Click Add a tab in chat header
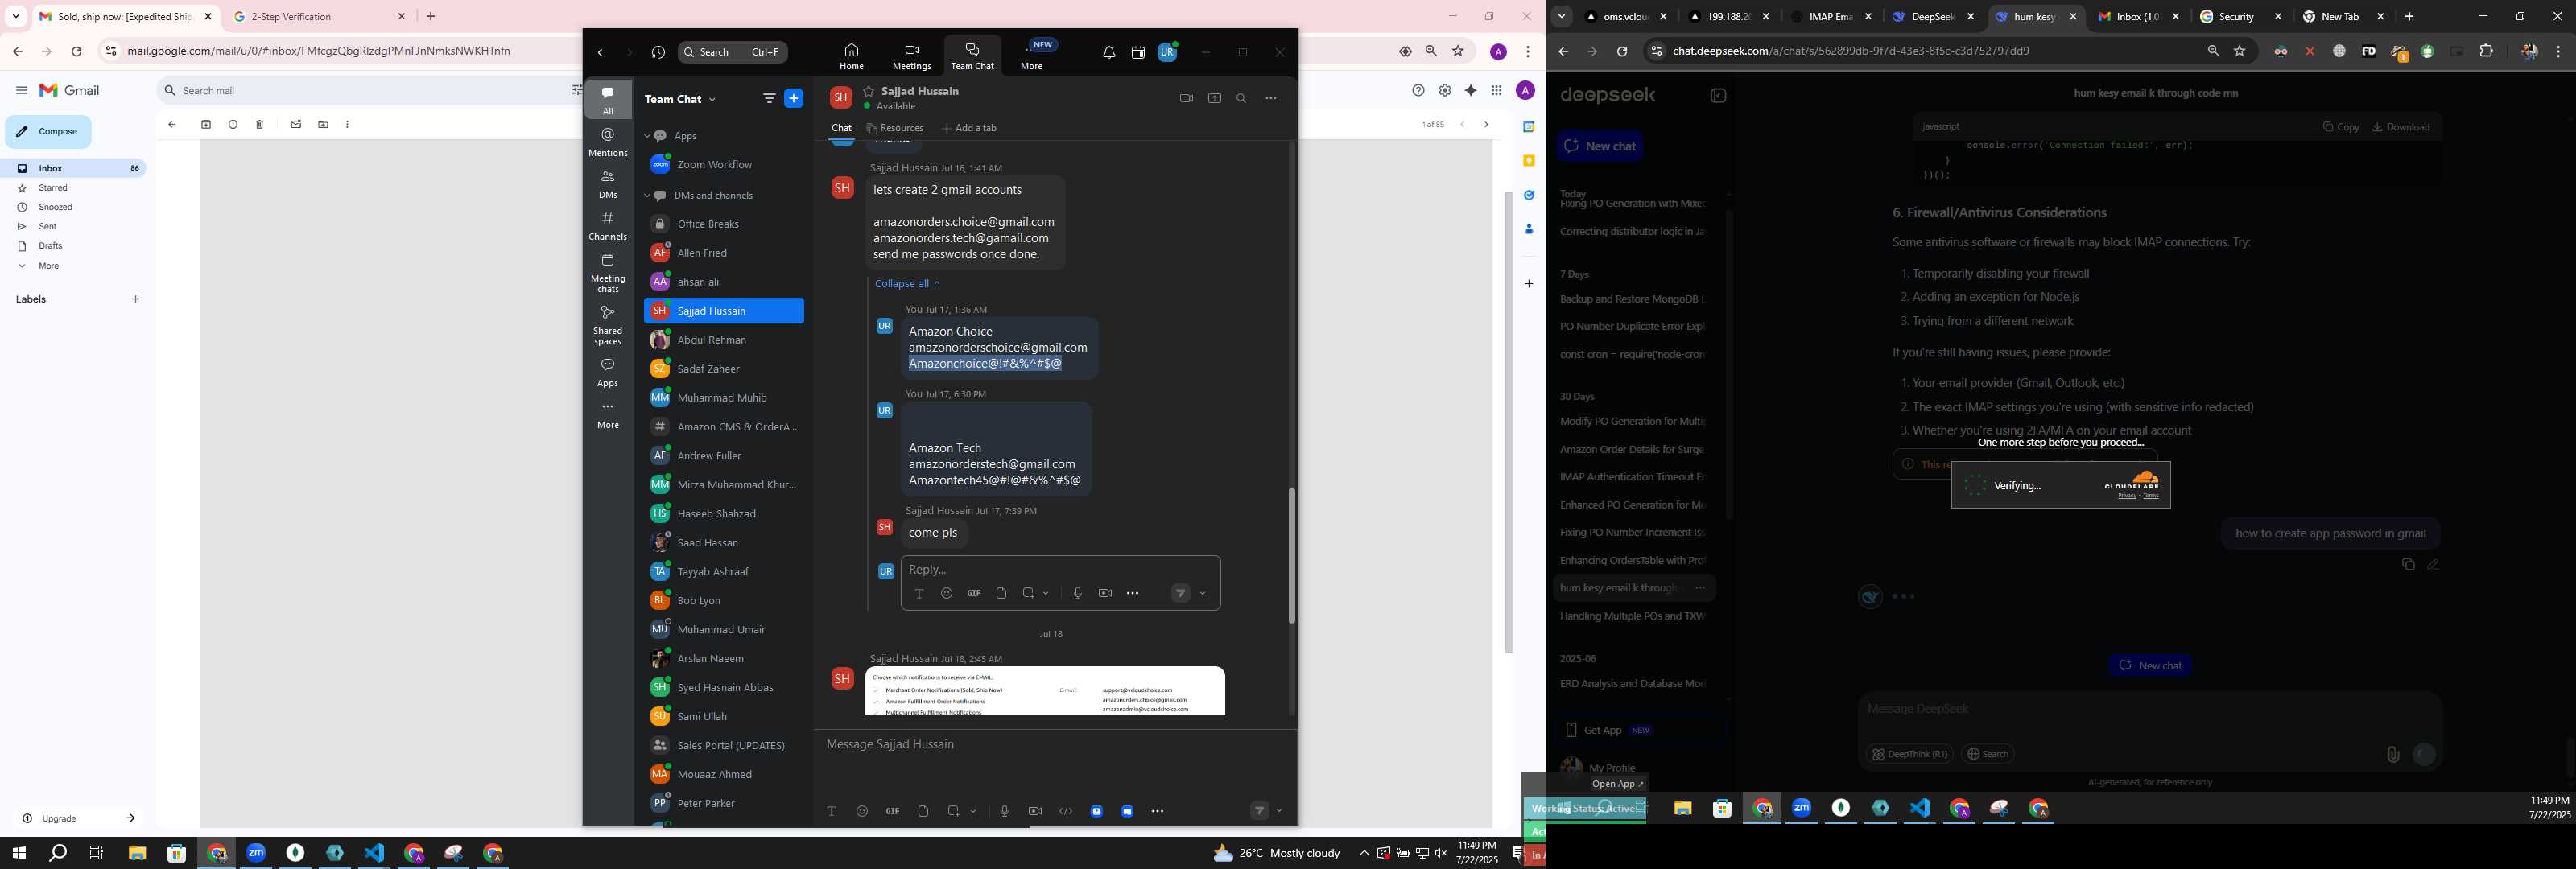This screenshot has height=869, width=2576. pyautogui.click(x=969, y=128)
